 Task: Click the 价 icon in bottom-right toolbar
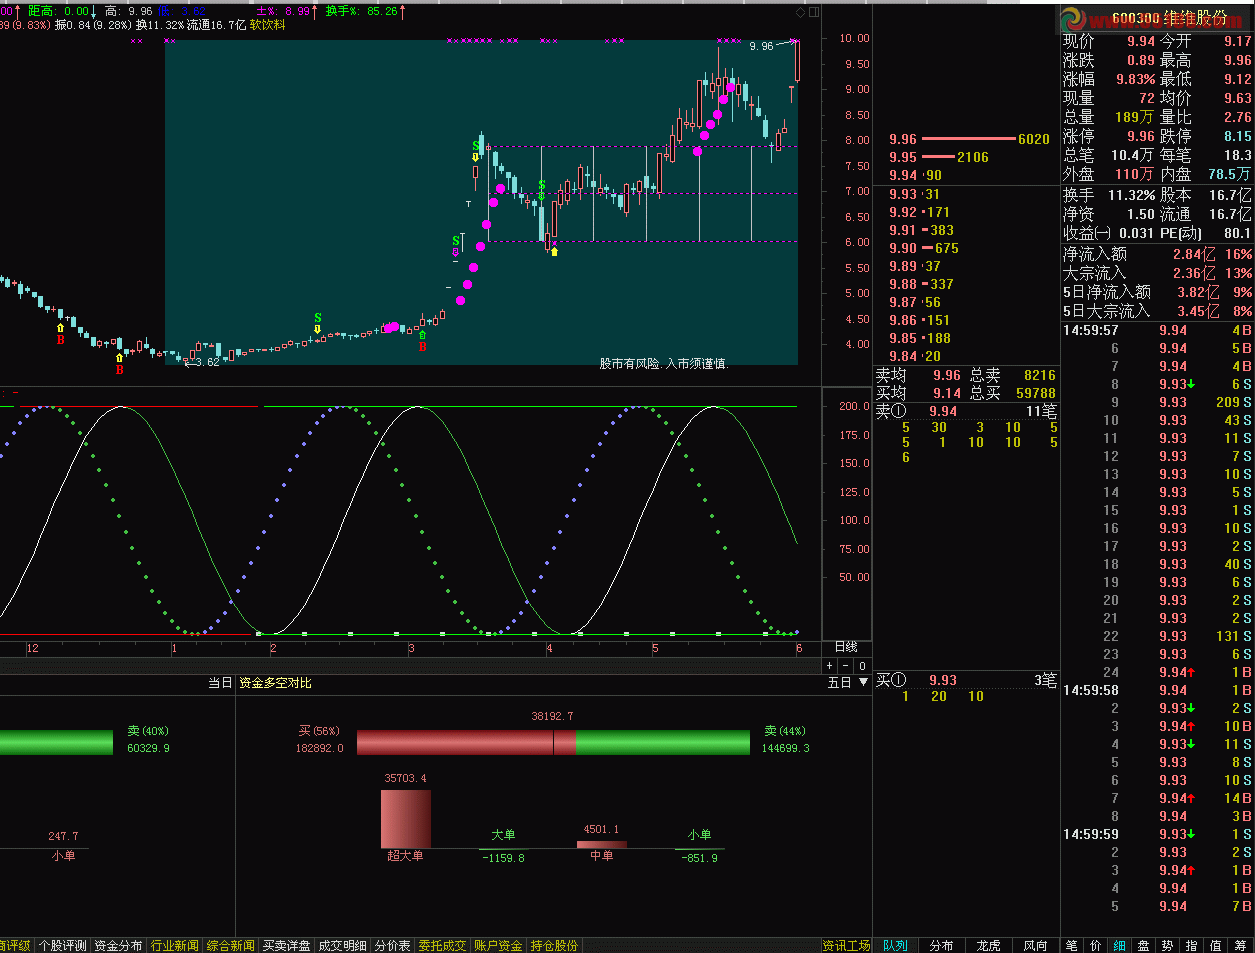[x=1096, y=945]
